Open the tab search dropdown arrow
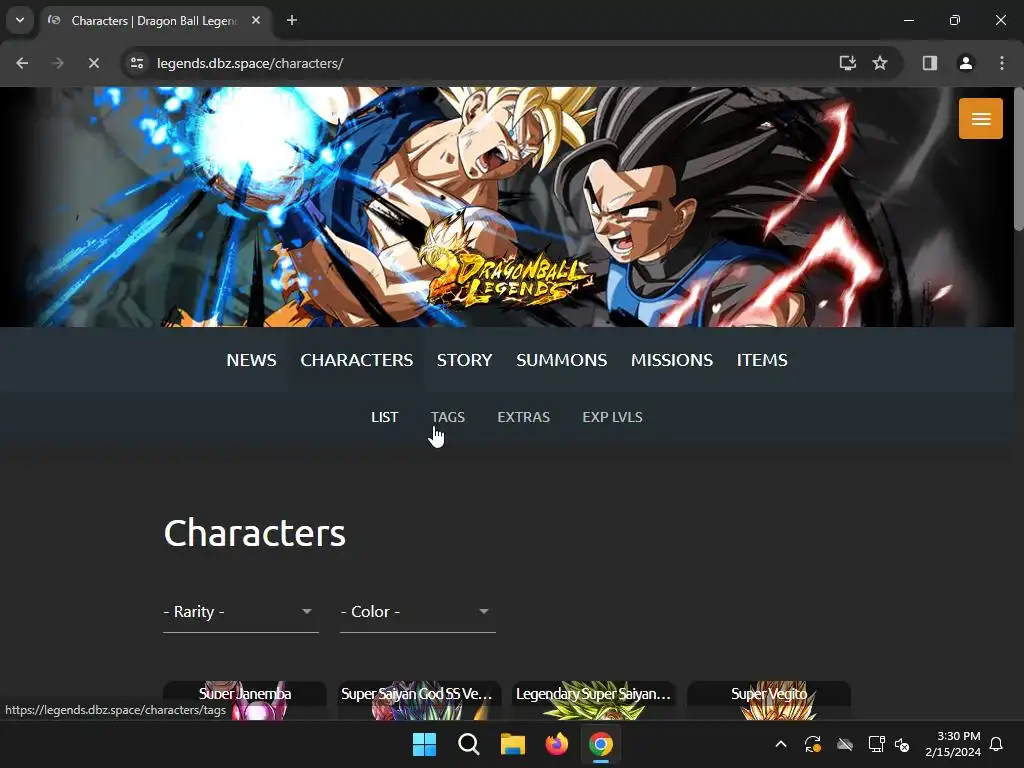The height and width of the screenshot is (768, 1024). [x=20, y=20]
